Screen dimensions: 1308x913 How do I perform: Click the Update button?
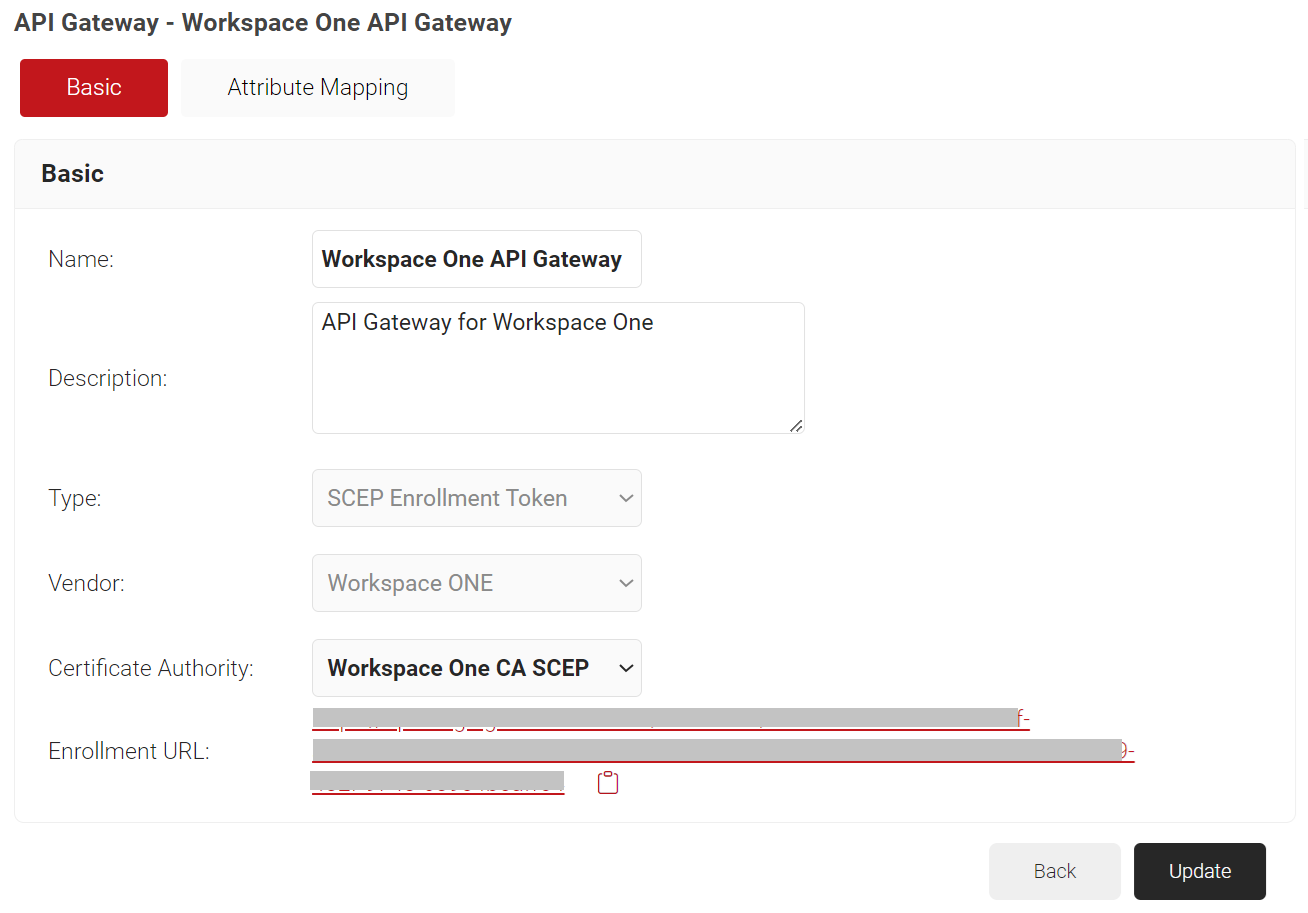pos(1200,871)
